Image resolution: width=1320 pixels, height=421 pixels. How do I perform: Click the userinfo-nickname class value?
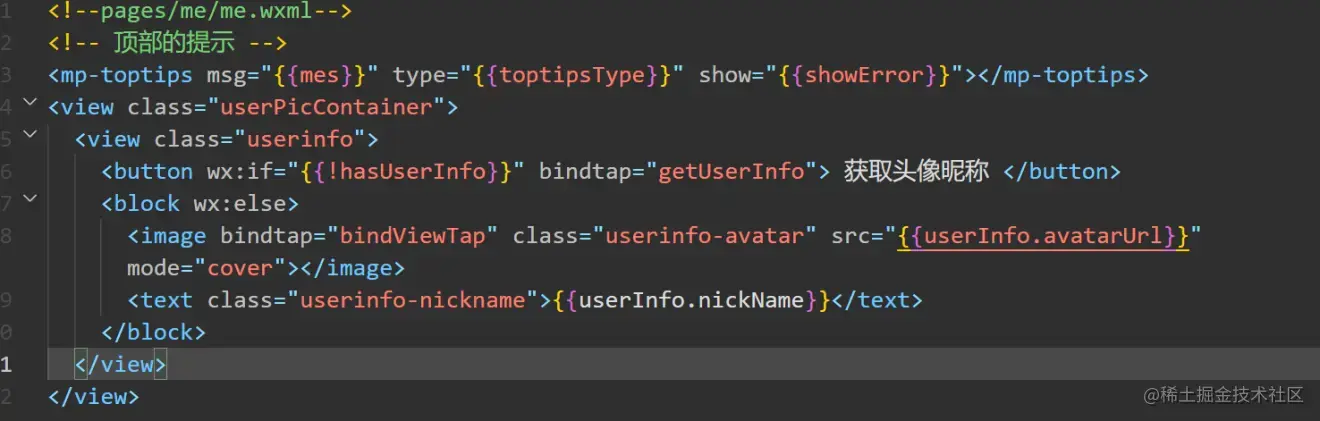tap(413, 300)
